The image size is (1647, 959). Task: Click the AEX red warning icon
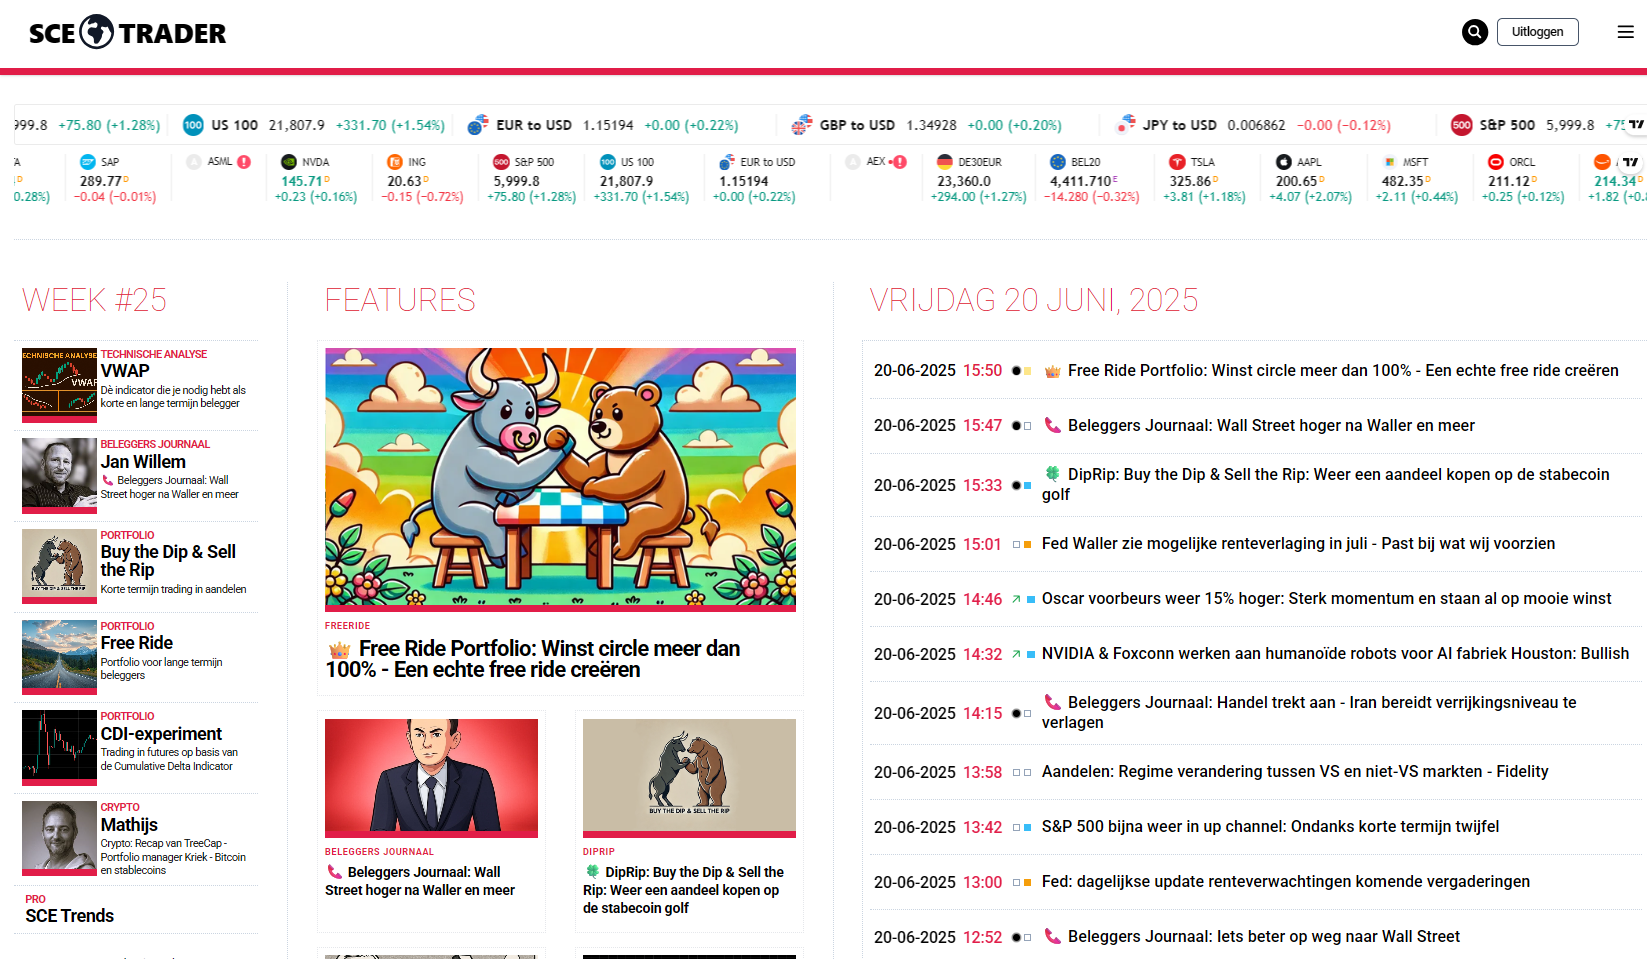click(899, 162)
